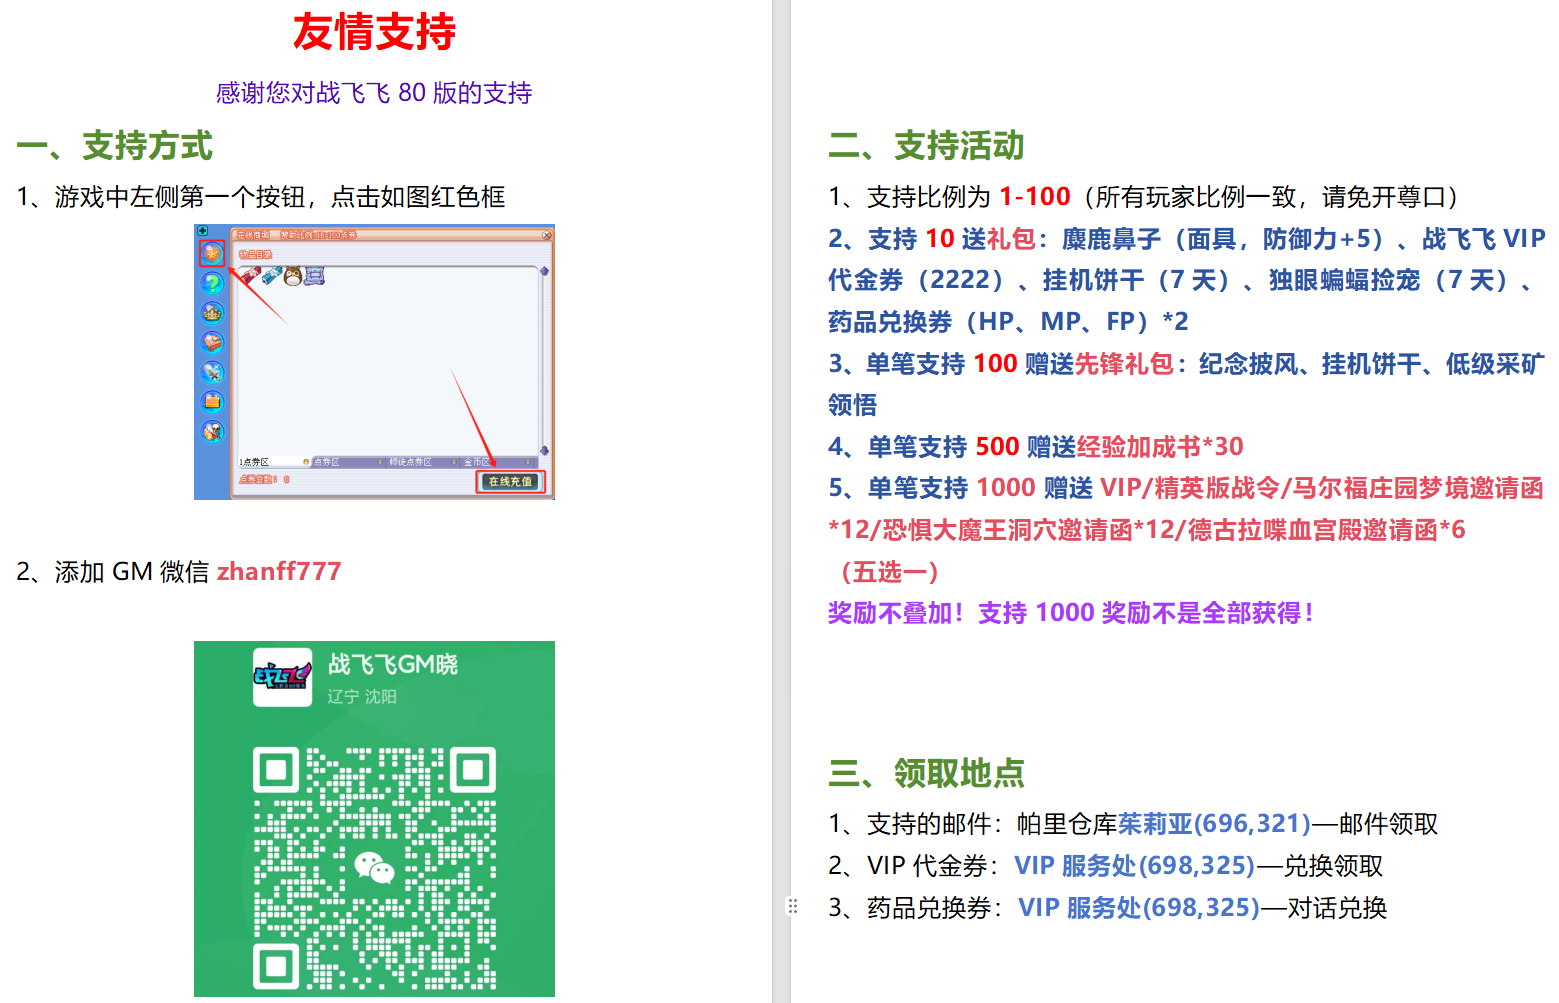Open the skull and crossbones sidebar icon
1559x1003 pixels.
point(212,431)
